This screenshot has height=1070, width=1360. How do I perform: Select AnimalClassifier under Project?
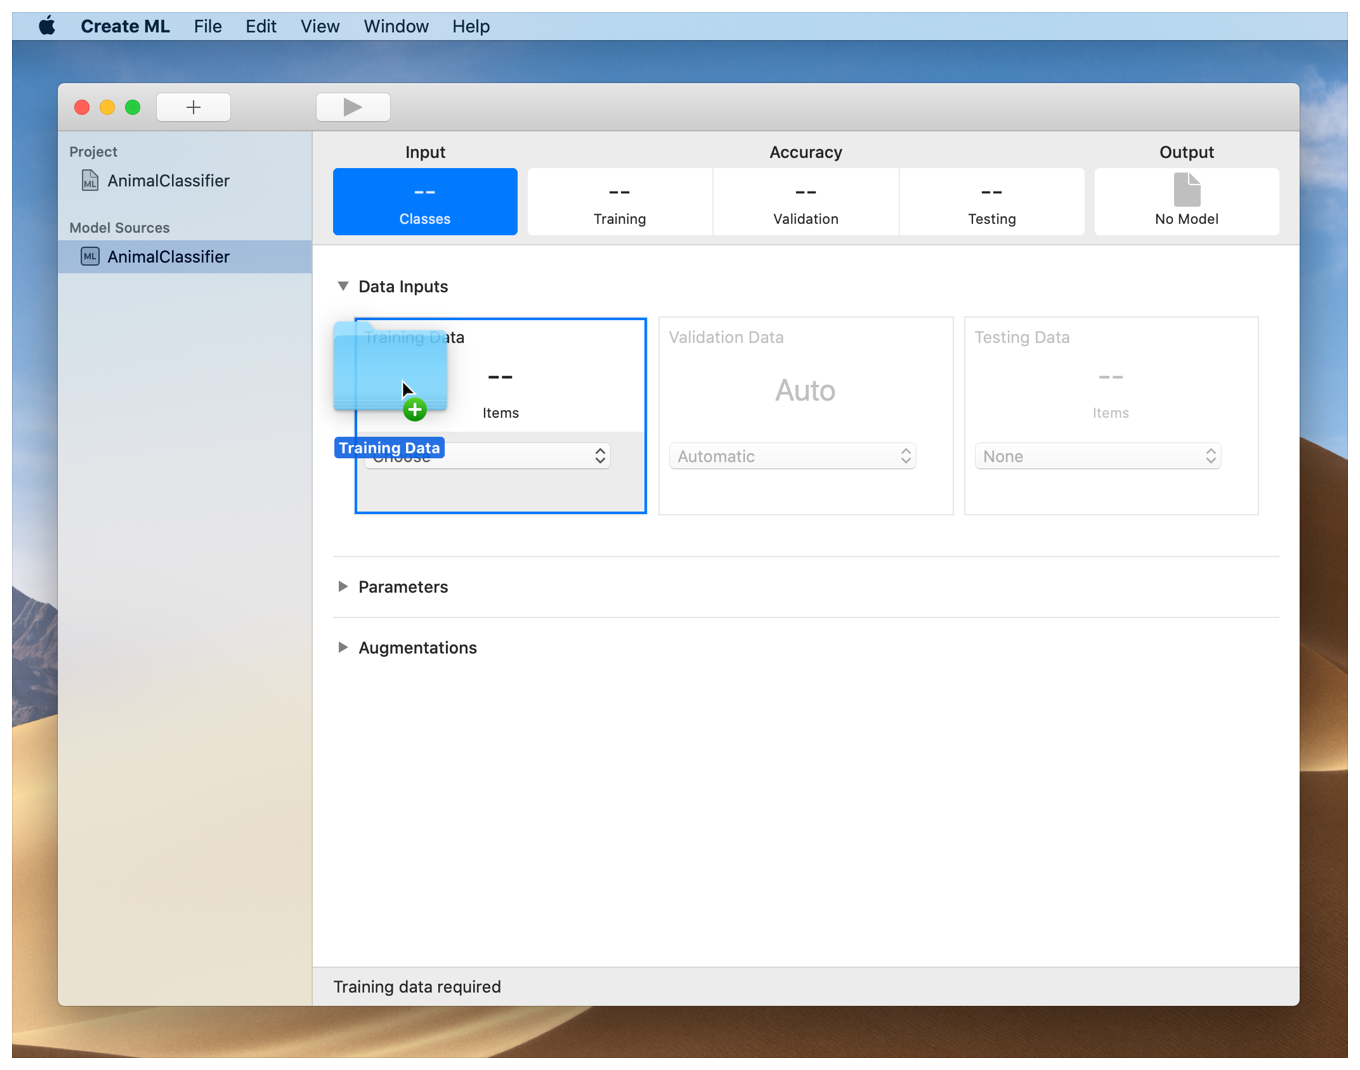point(168,181)
